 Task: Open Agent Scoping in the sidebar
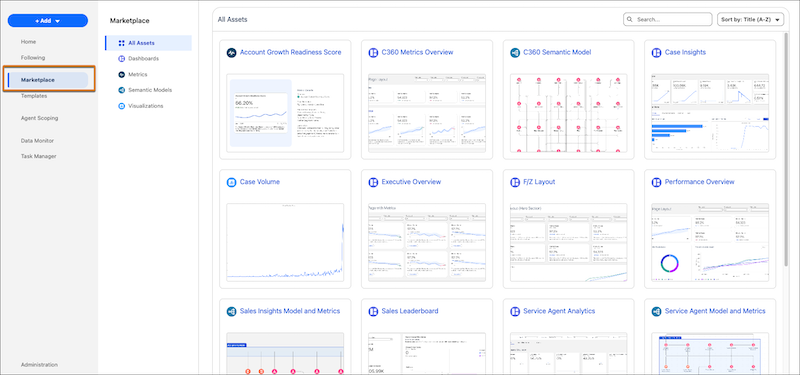tap(39, 118)
